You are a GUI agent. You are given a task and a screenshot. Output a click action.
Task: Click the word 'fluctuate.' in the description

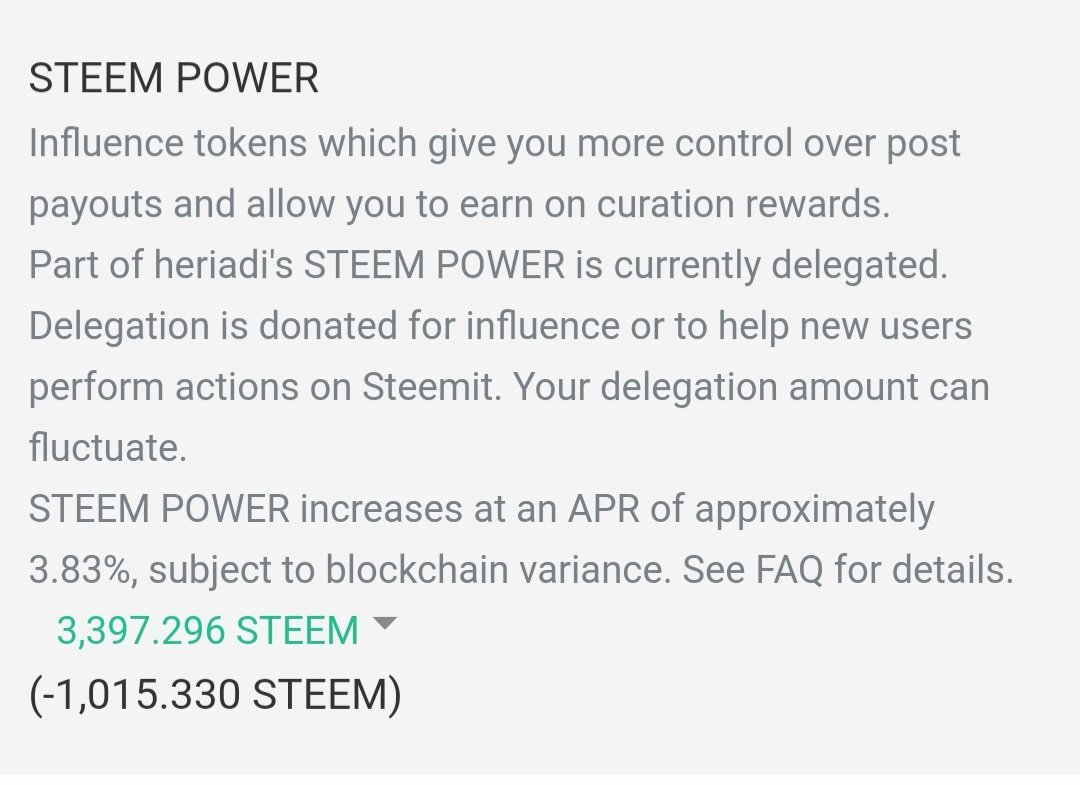pyautogui.click(x=108, y=448)
